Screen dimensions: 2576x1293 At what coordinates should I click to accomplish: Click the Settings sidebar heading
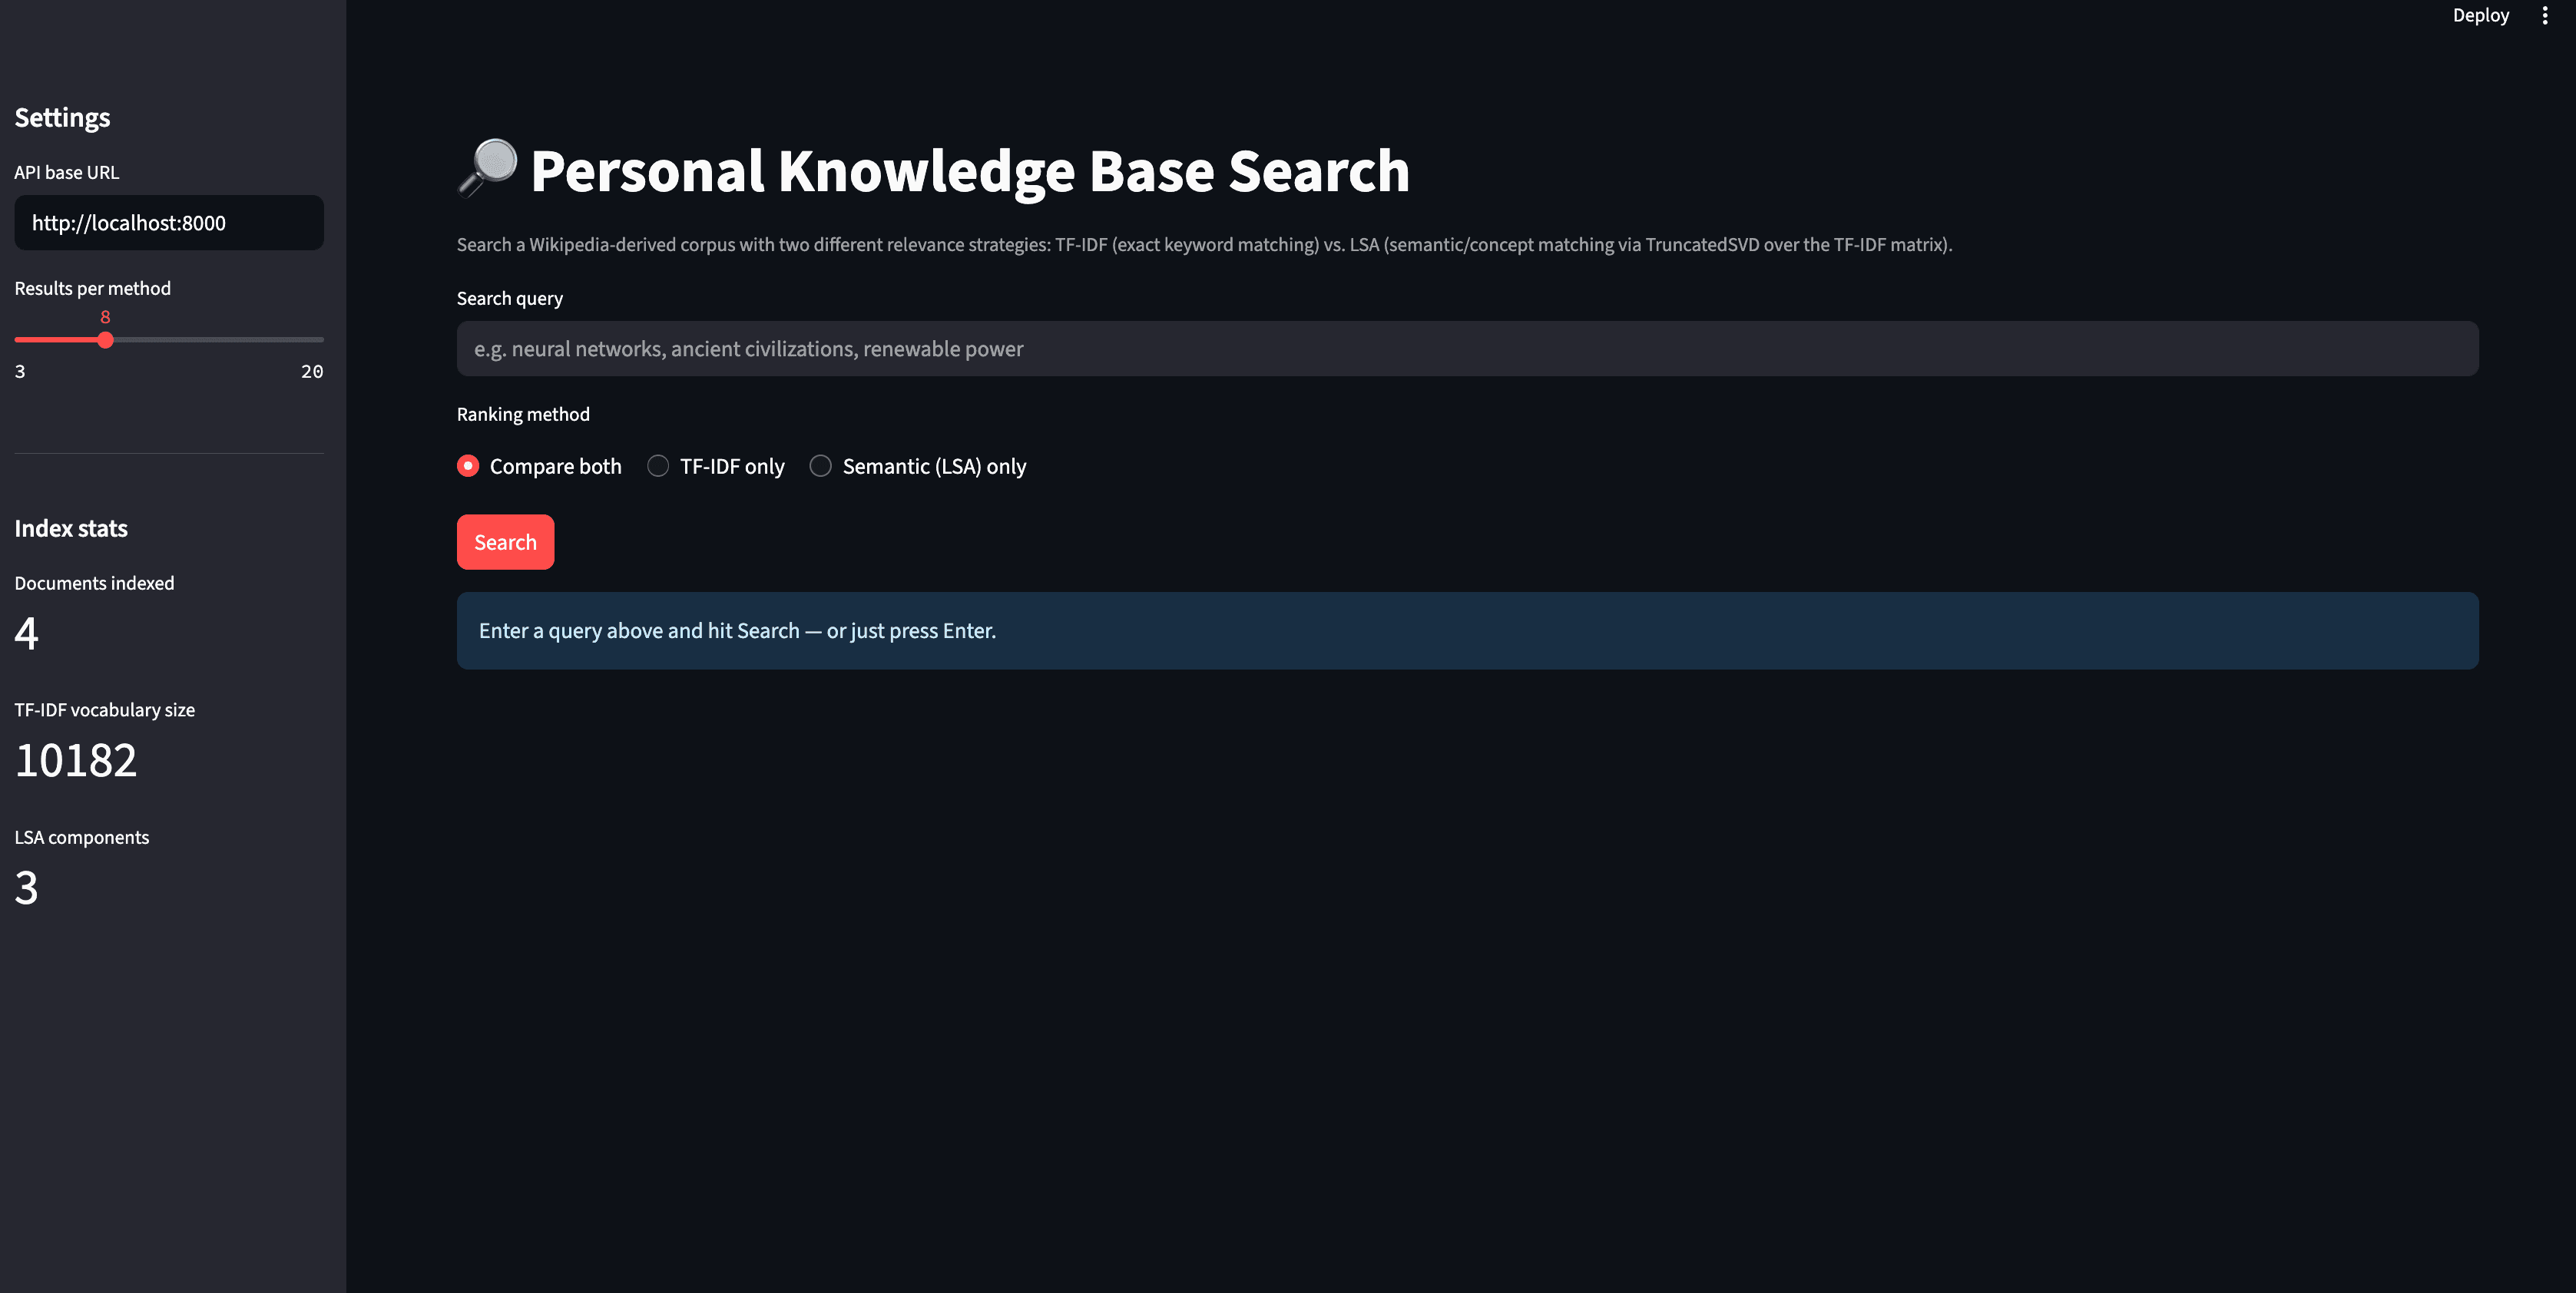coord(62,118)
